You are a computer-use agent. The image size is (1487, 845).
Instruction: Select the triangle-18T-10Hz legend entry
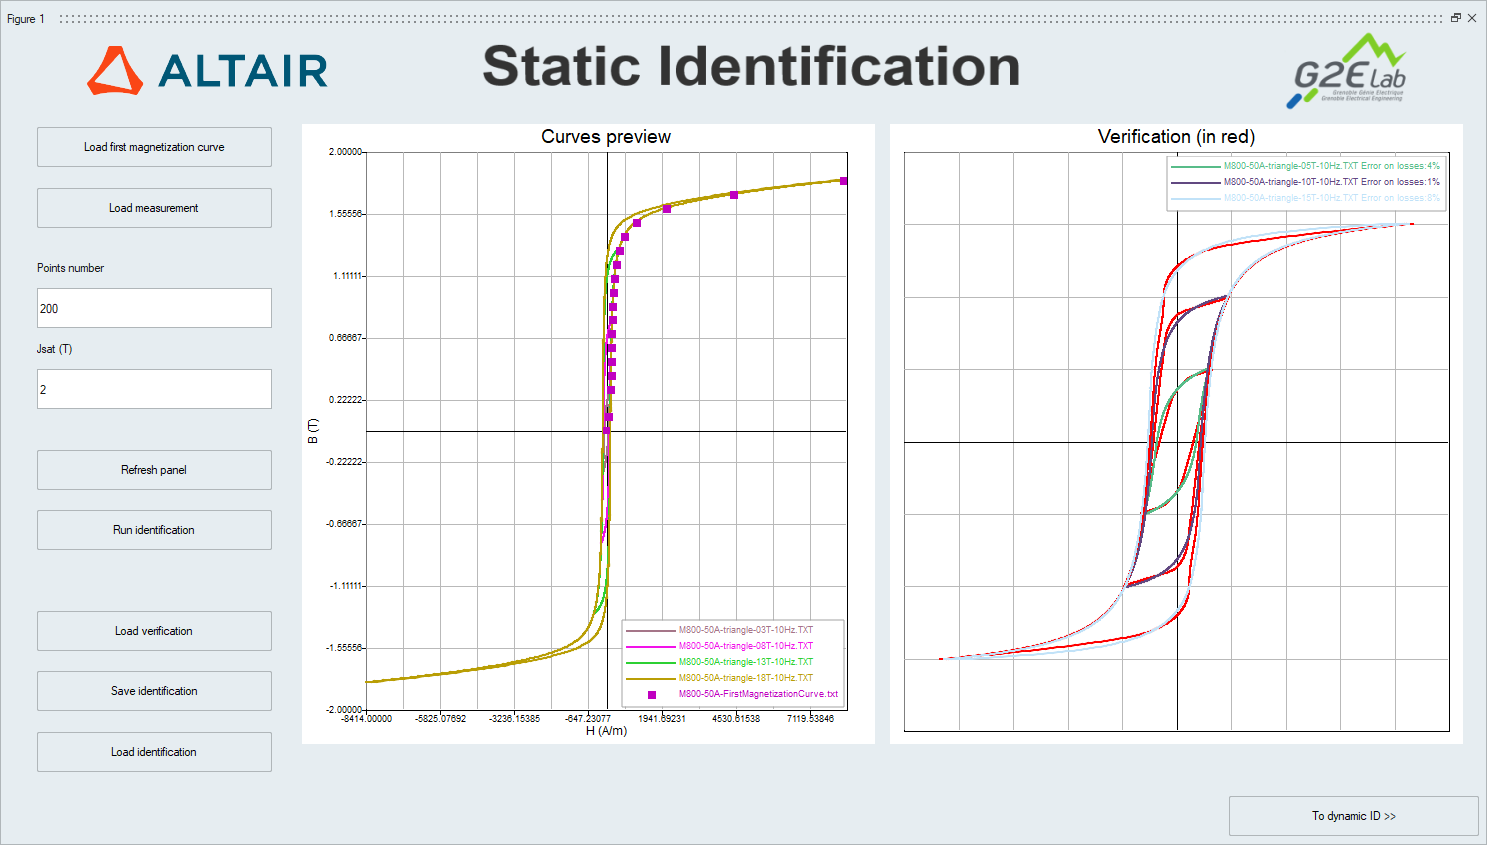pos(745,678)
